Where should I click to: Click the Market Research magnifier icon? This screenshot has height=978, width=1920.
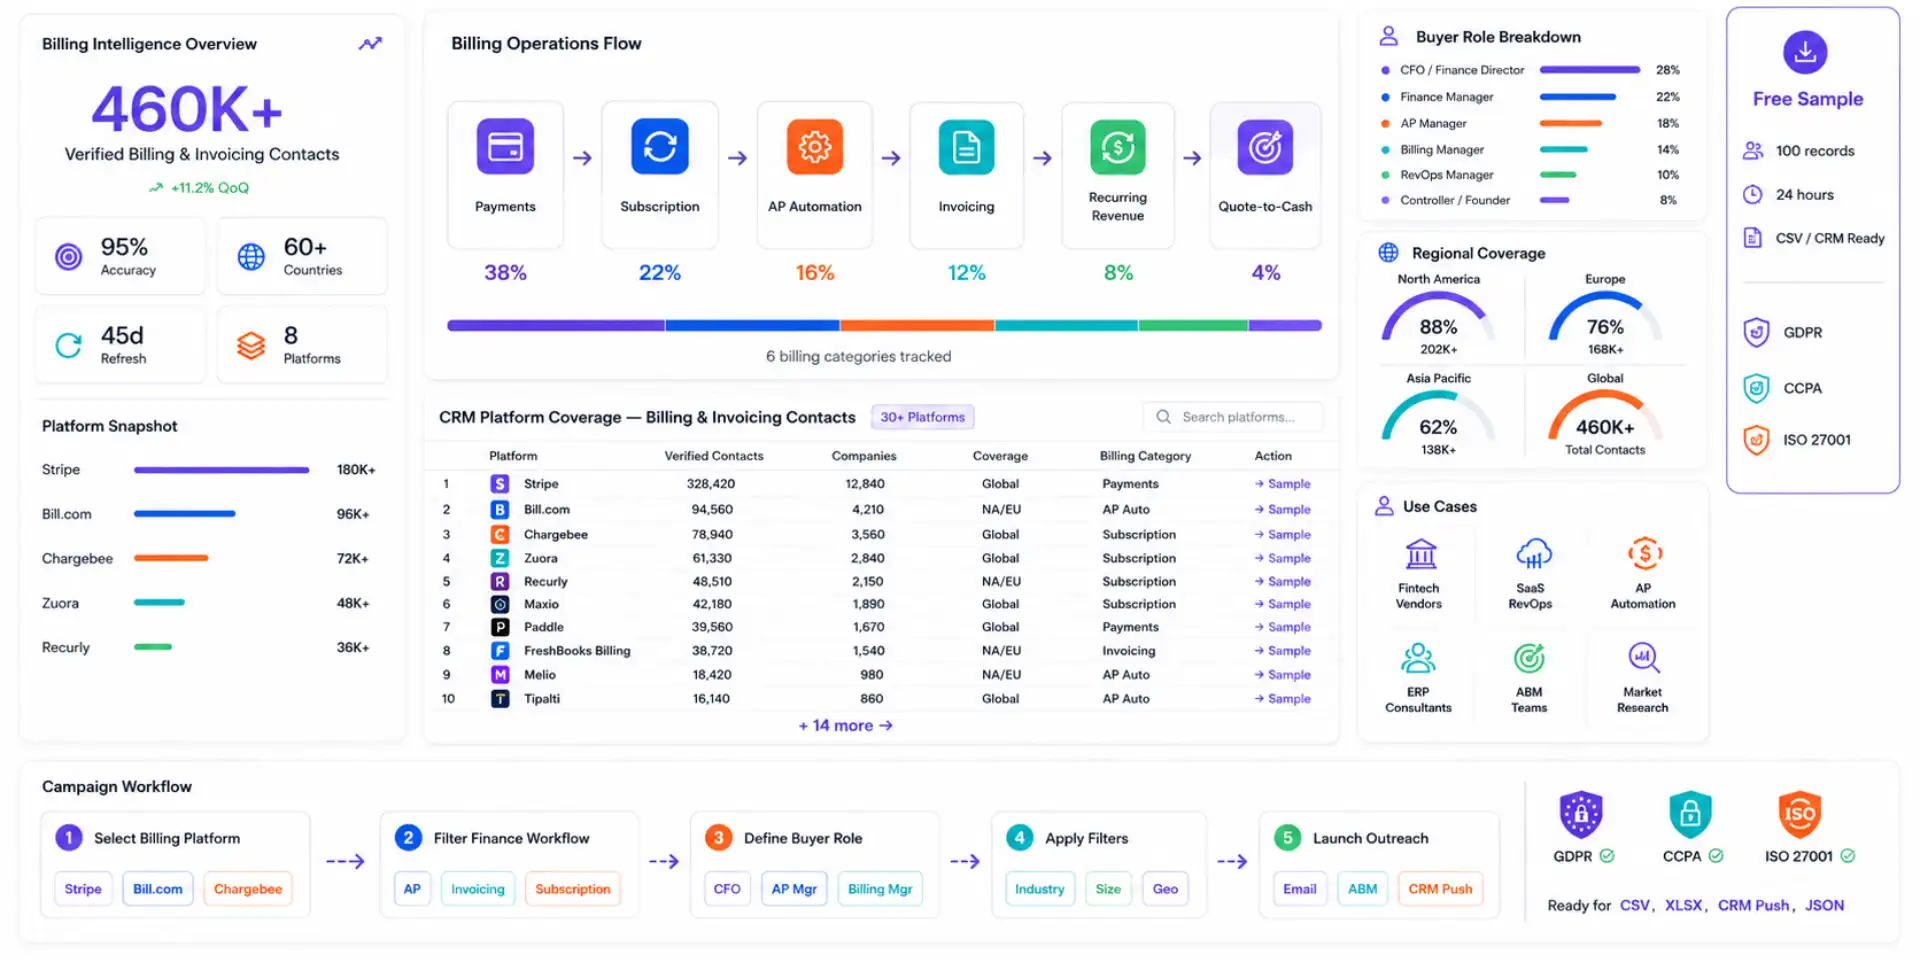pyautogui.click(x=1644, y=658)
